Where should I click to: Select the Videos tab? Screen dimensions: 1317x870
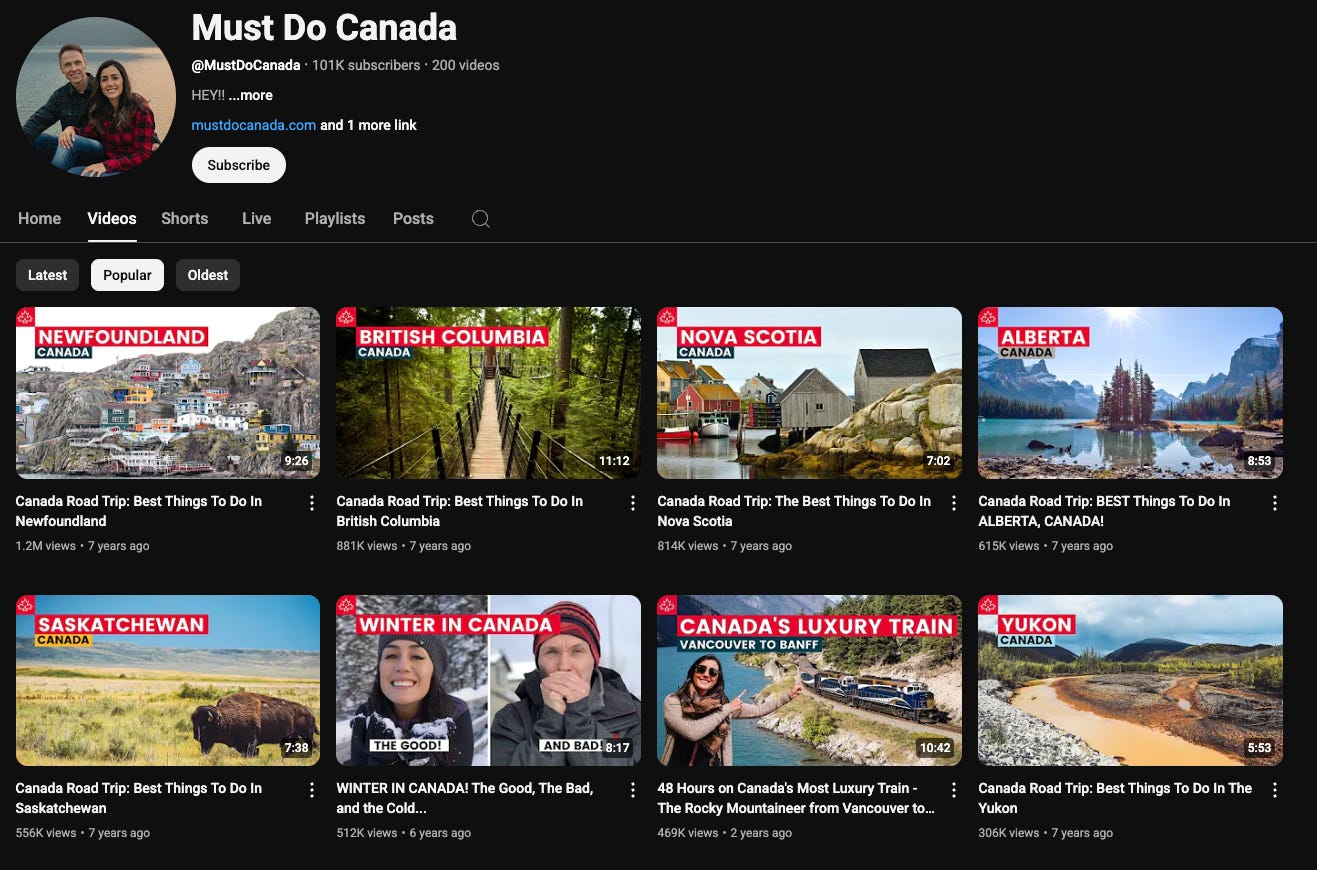point(112,218)
